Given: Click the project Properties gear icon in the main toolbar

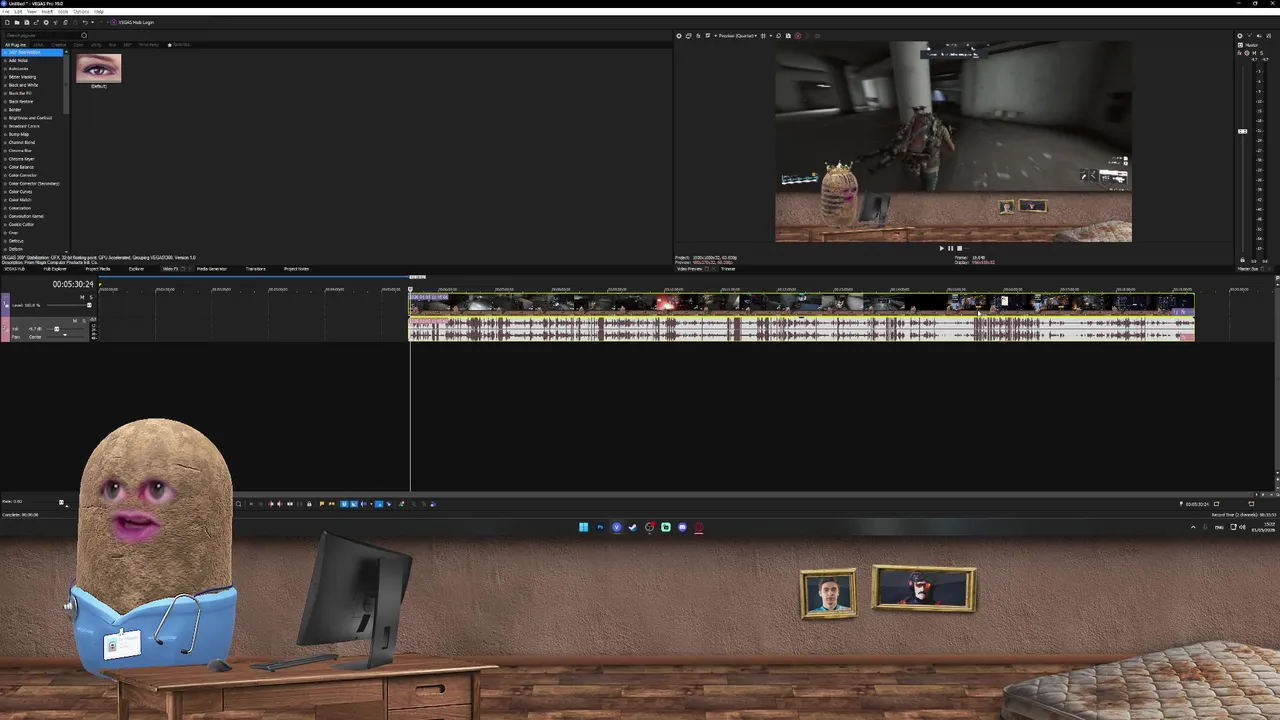Looking at the screenshot, I should 46,22.
